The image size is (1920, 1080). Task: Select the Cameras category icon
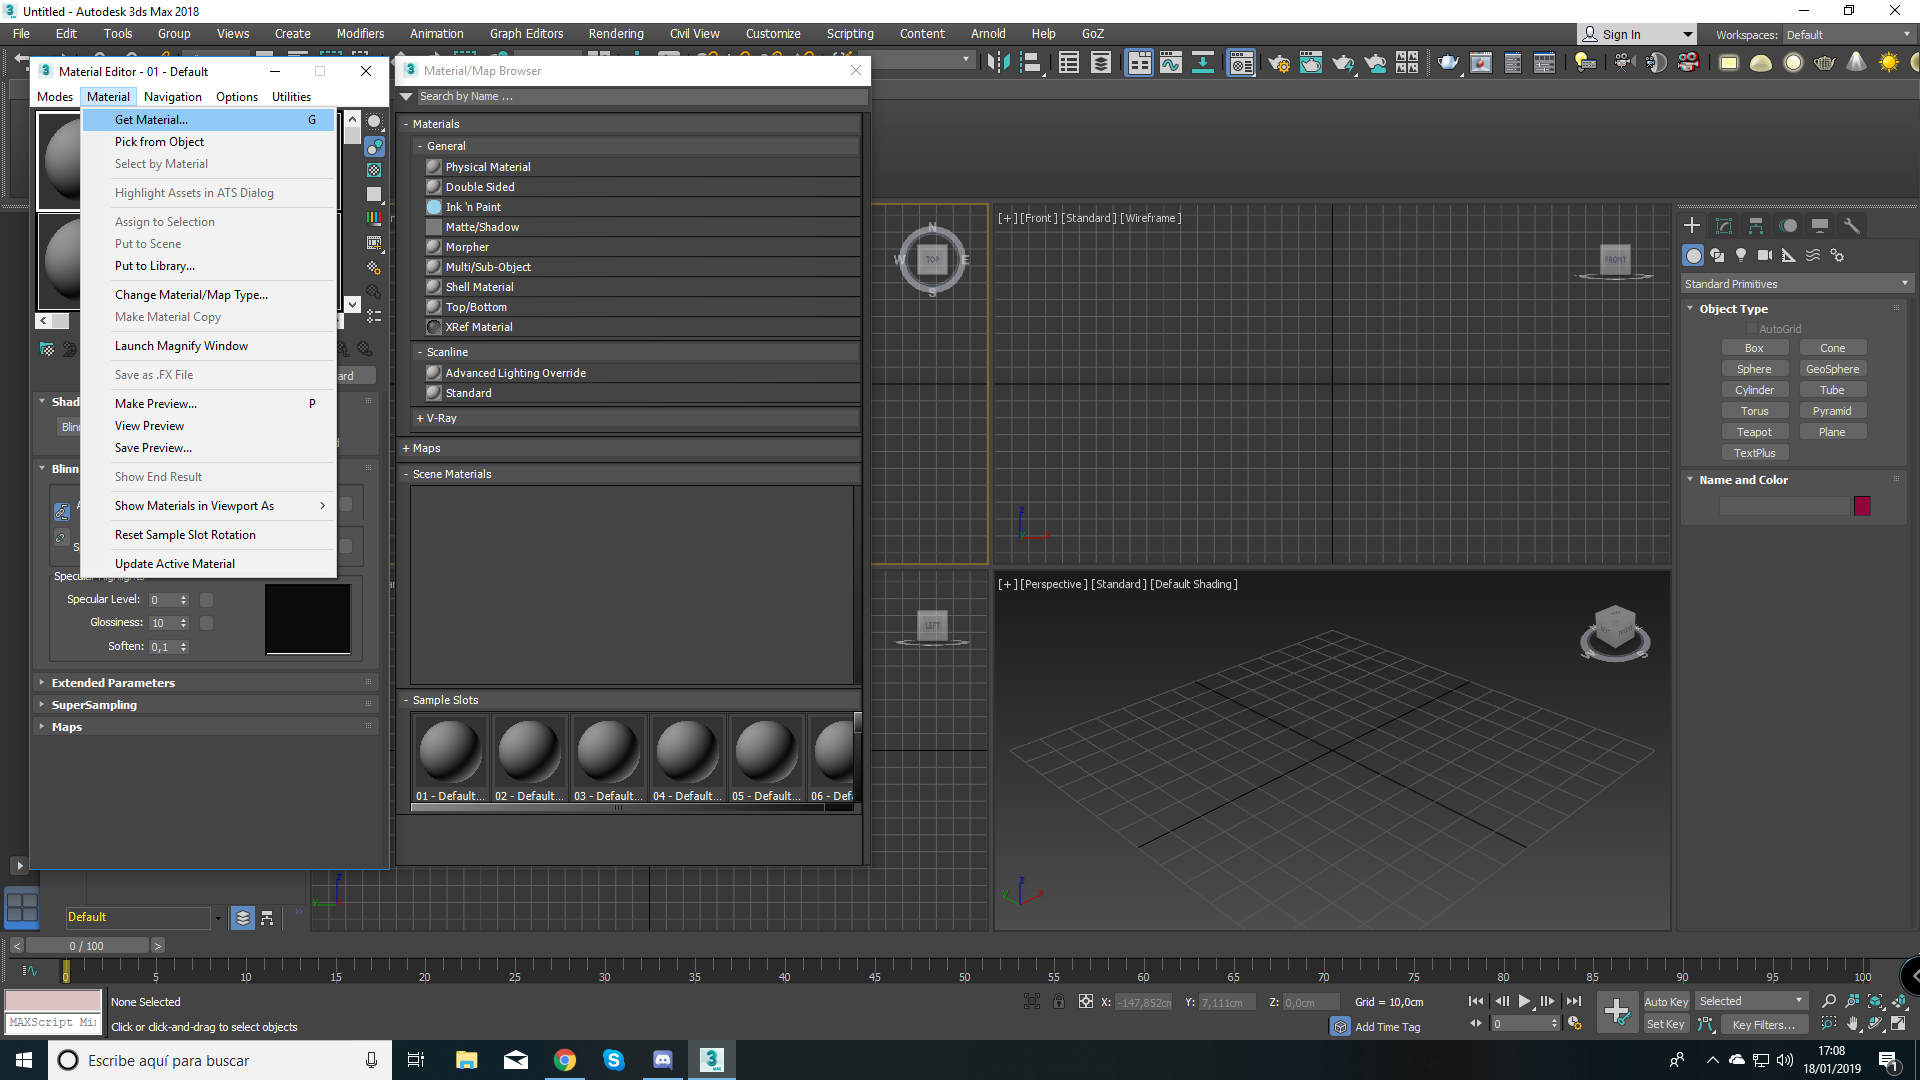1765,255
